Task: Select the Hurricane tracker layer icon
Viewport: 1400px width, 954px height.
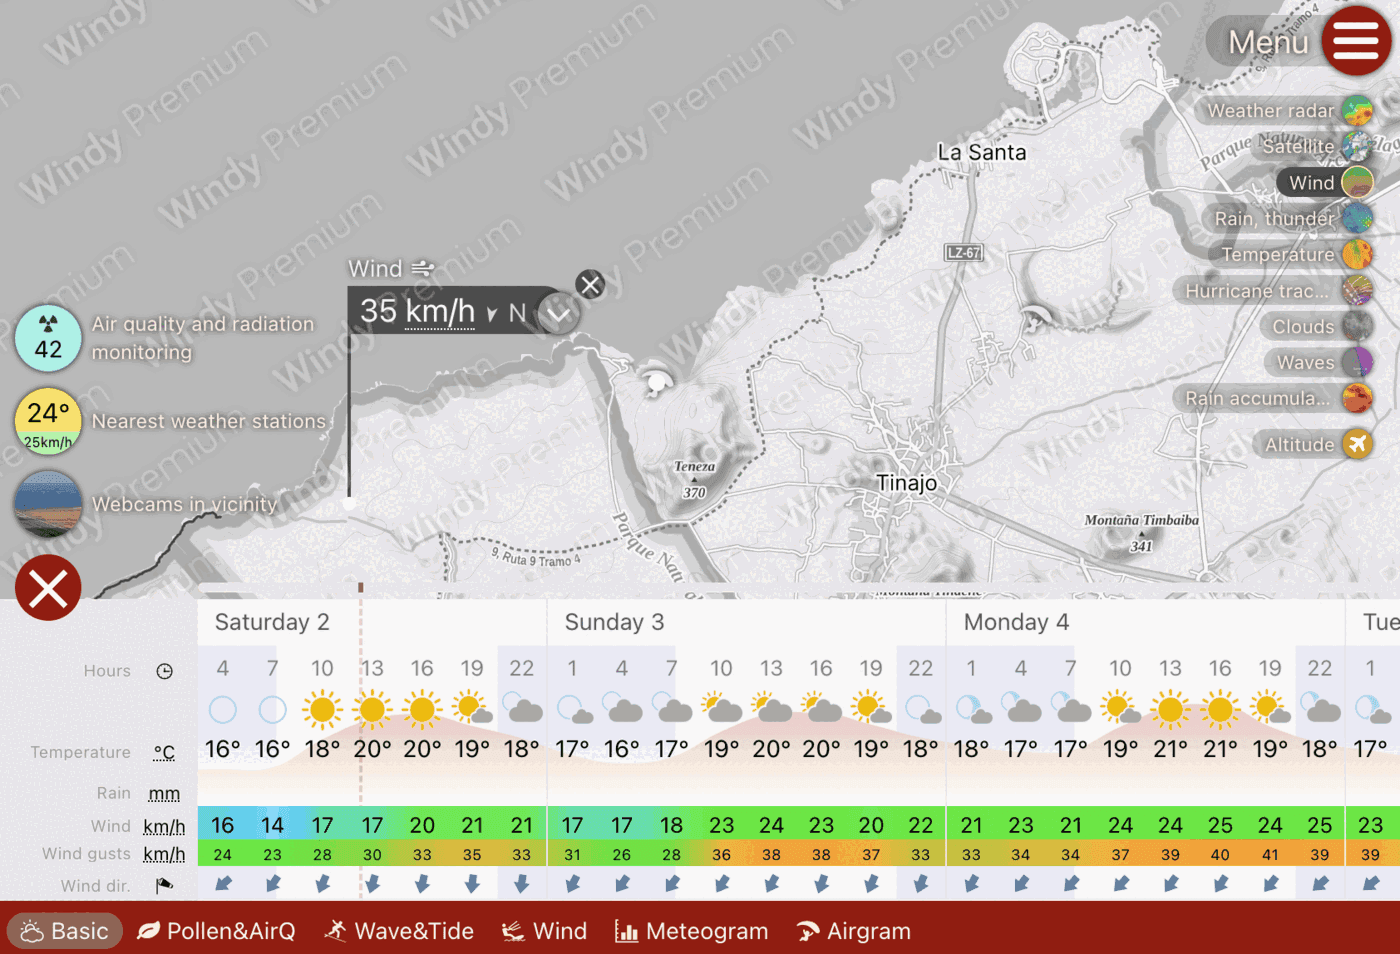Action: pyautogui.click(x=1357, y=291)
